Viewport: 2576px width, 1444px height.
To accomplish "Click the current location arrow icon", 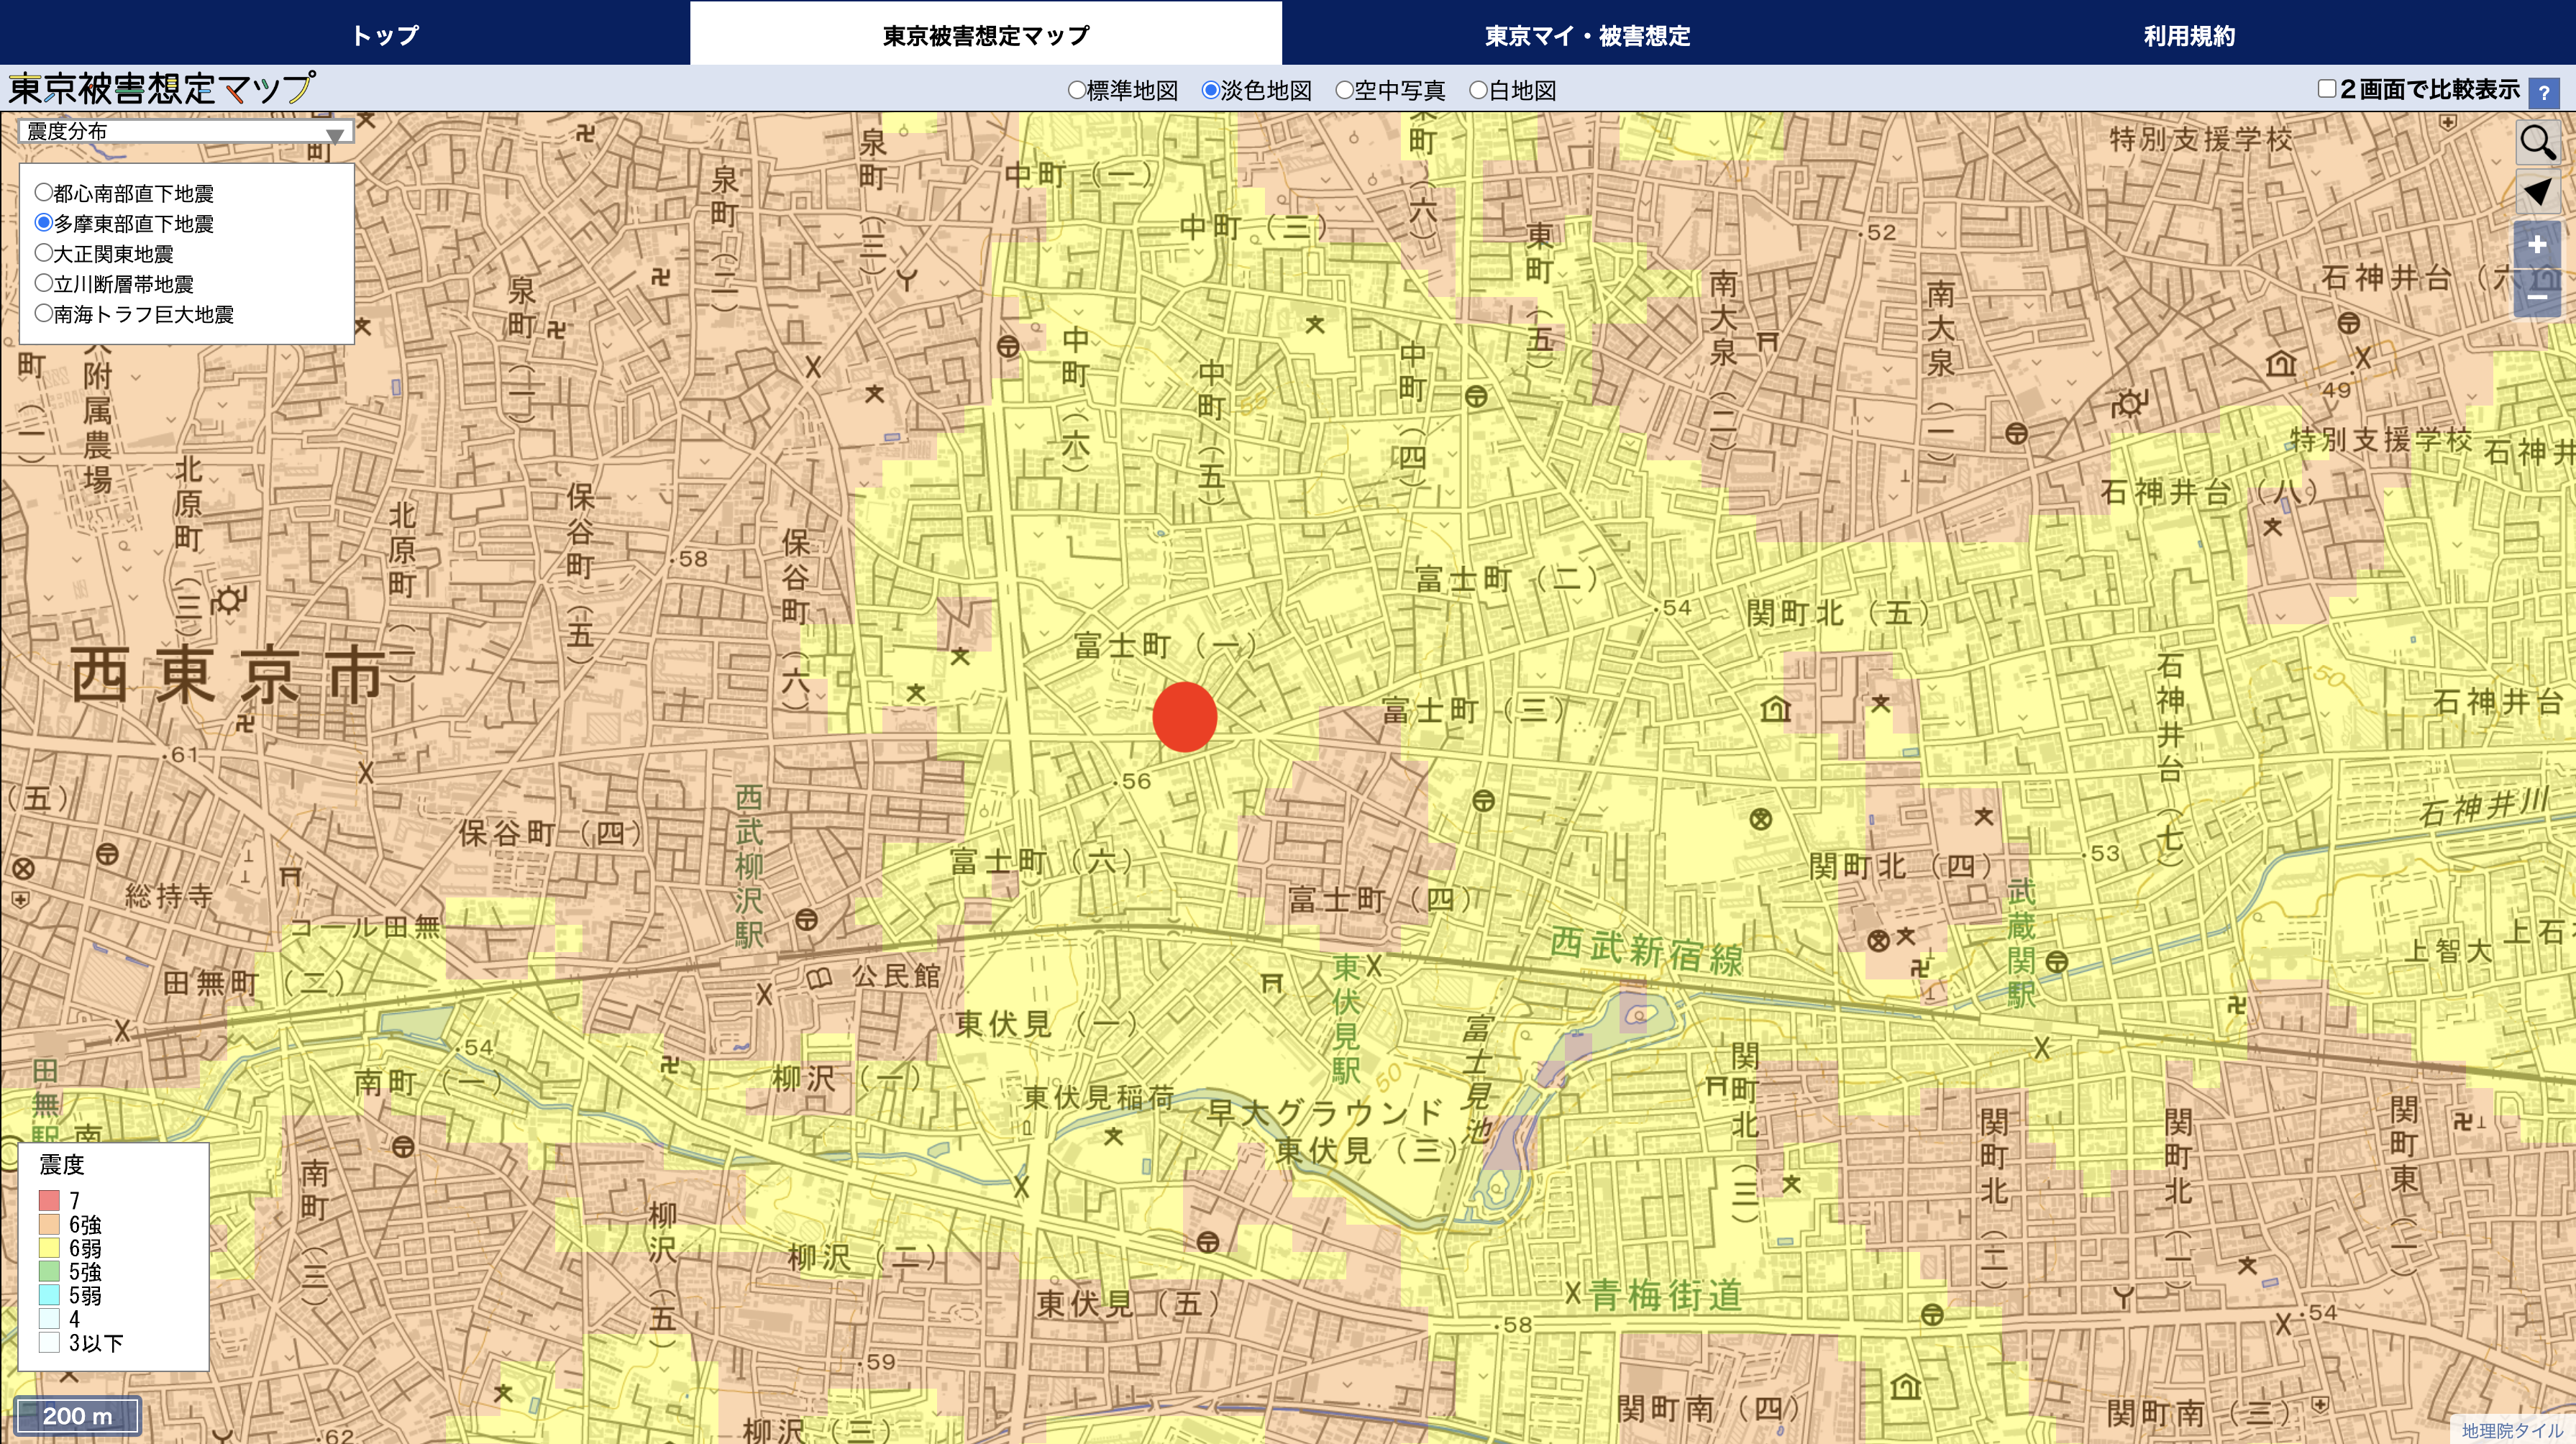I will pyautogui.click(x=2538, y=192).
